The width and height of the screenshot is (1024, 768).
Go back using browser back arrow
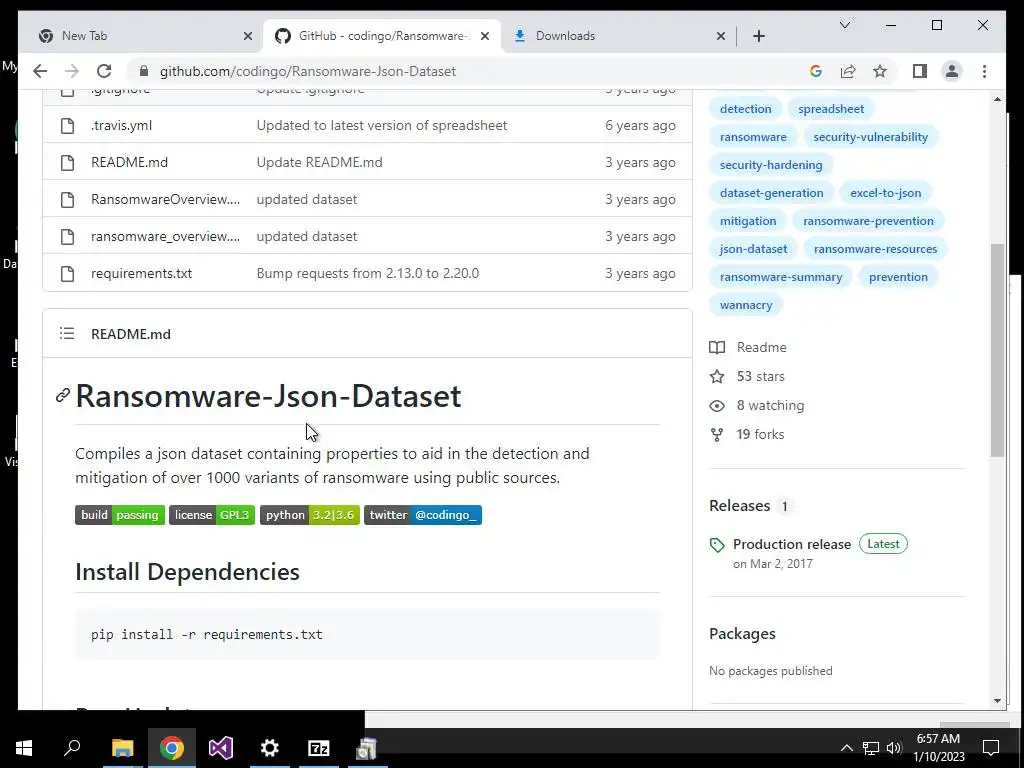pos(40,71)
